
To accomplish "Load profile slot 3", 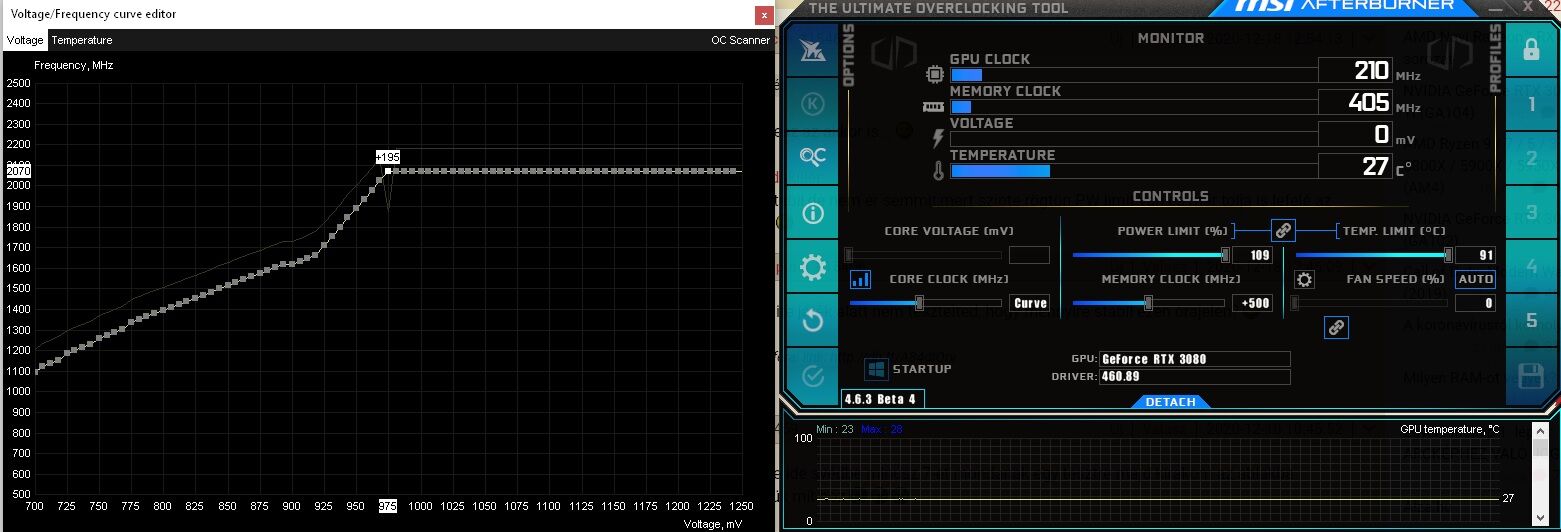I will [x=1531, y=213].
